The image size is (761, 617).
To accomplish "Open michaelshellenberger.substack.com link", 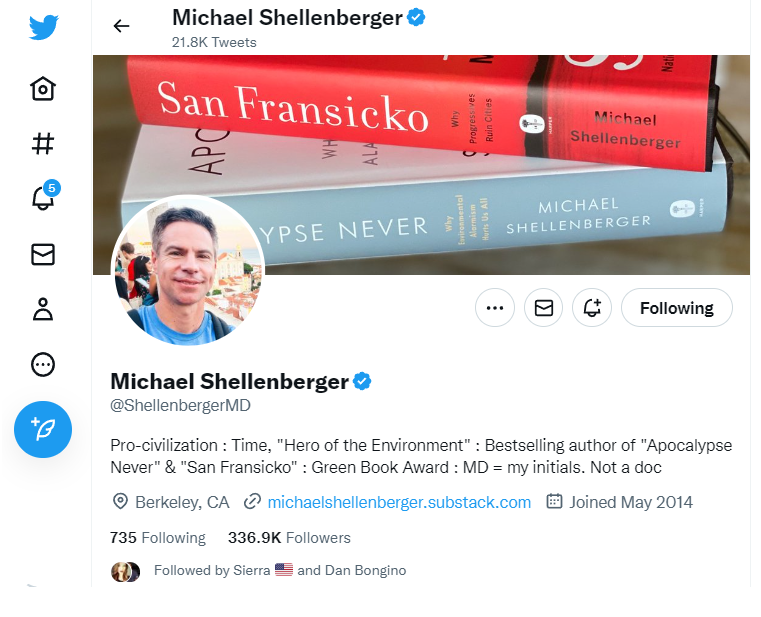I will (399, 502).
